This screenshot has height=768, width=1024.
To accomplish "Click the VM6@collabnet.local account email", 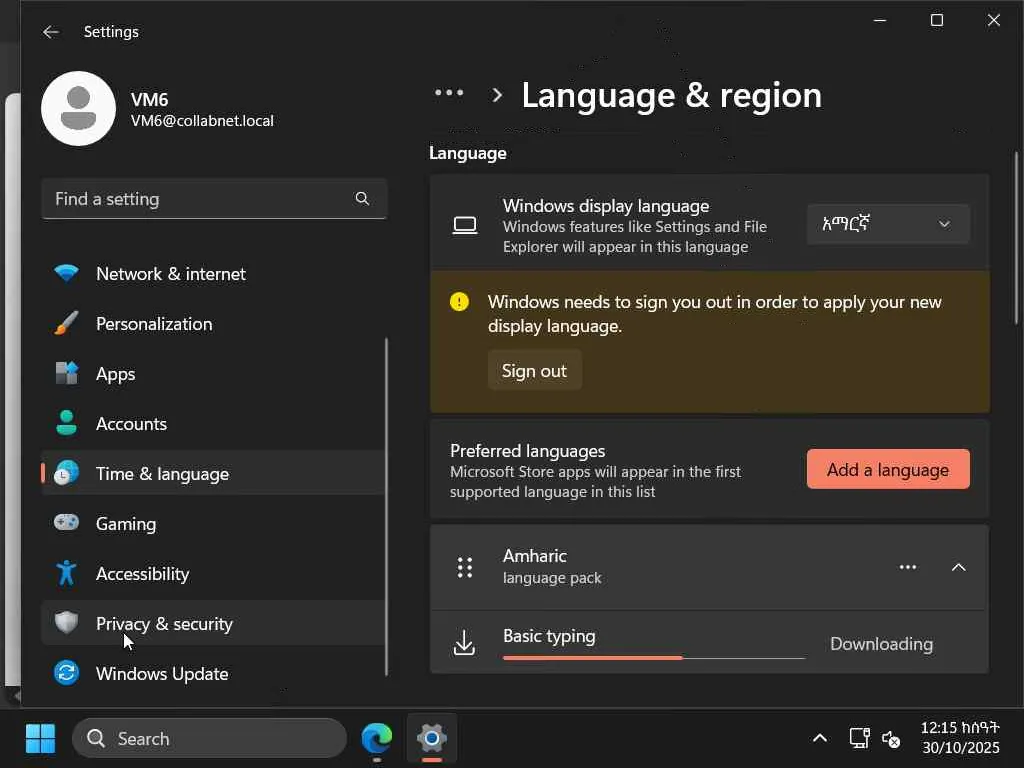I will [x=202, y=121].
